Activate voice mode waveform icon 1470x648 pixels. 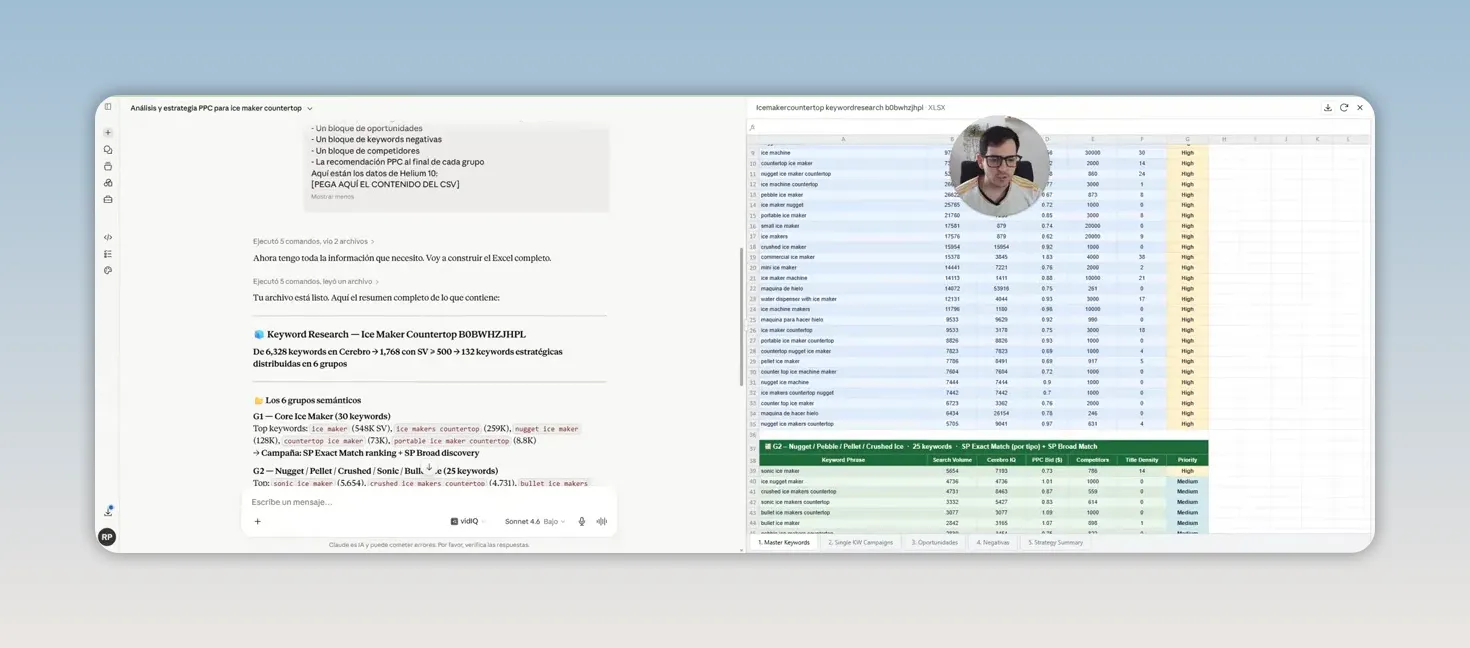click(602, 521)
